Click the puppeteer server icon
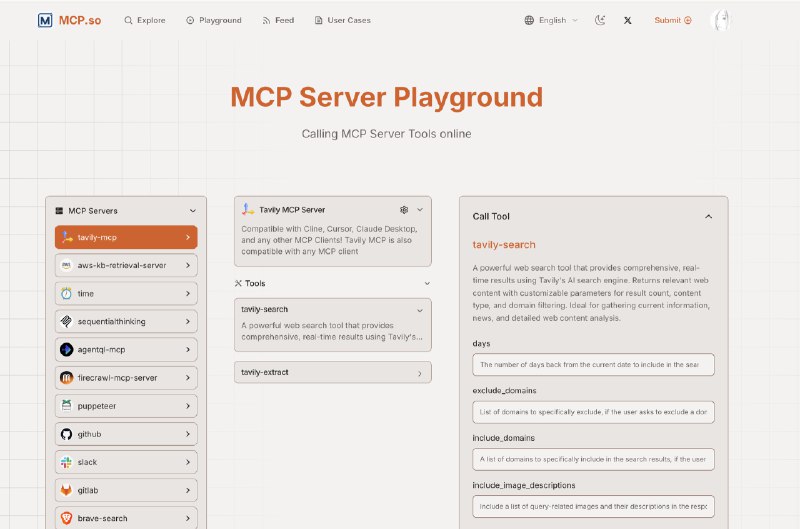This screenshot has height=529, width=800. pyautogui.click(x=66, y=406)
